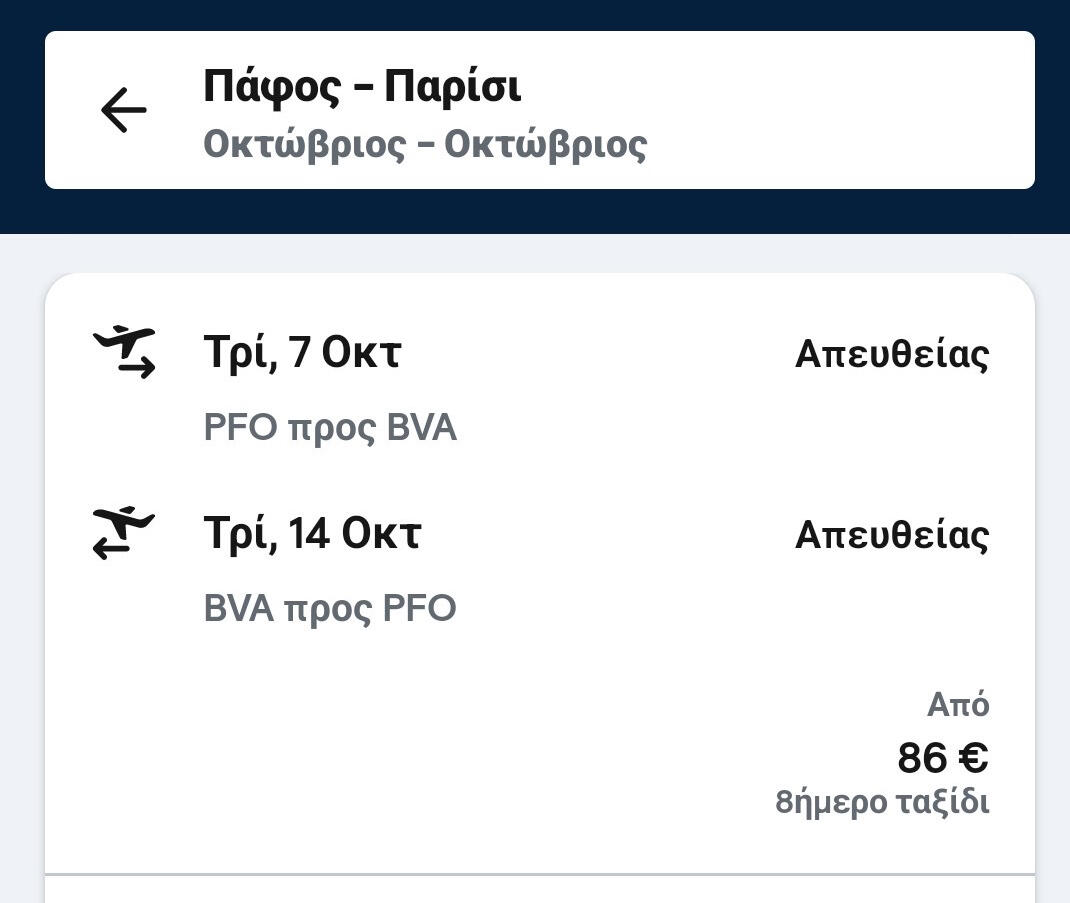Open the Πάφος – Παρίσι route search
This screenshot has height=903, width=1070.
click(362, 86)
